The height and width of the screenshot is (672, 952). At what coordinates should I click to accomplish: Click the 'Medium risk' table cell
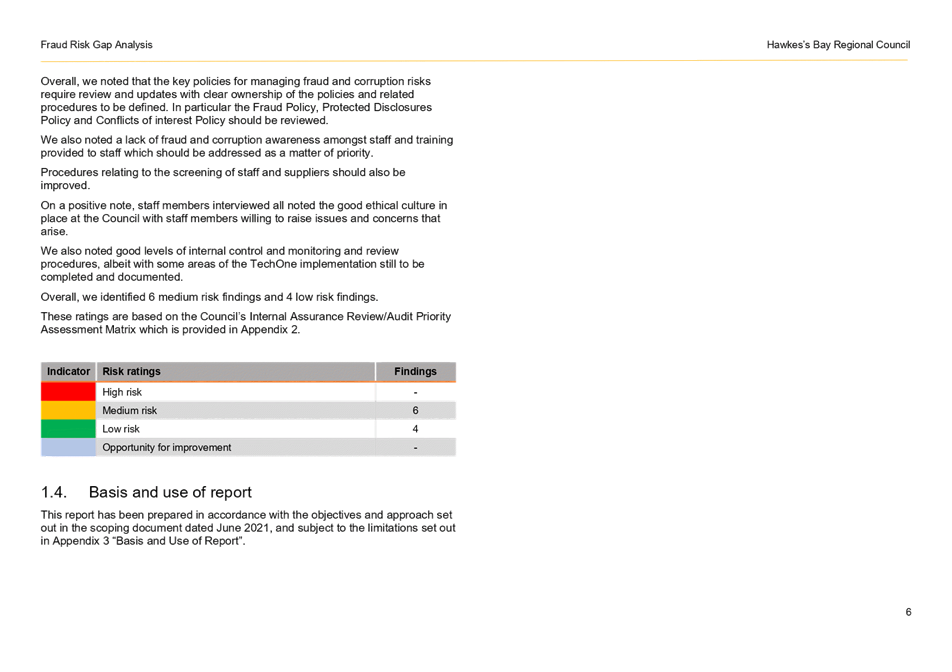click(236, 410)
